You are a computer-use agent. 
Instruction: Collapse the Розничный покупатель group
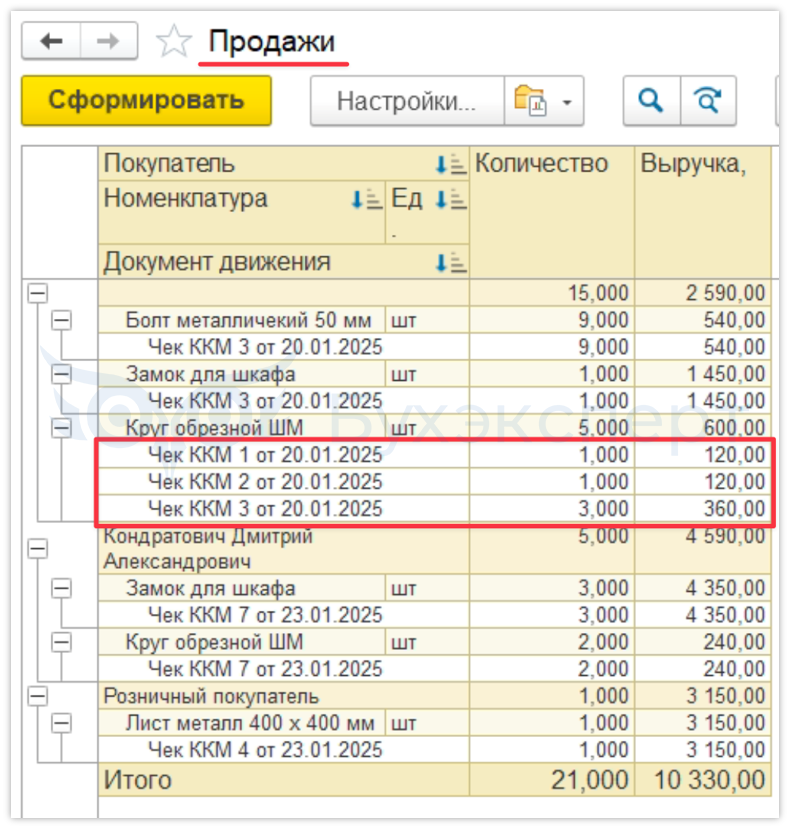tap(38, 696)
